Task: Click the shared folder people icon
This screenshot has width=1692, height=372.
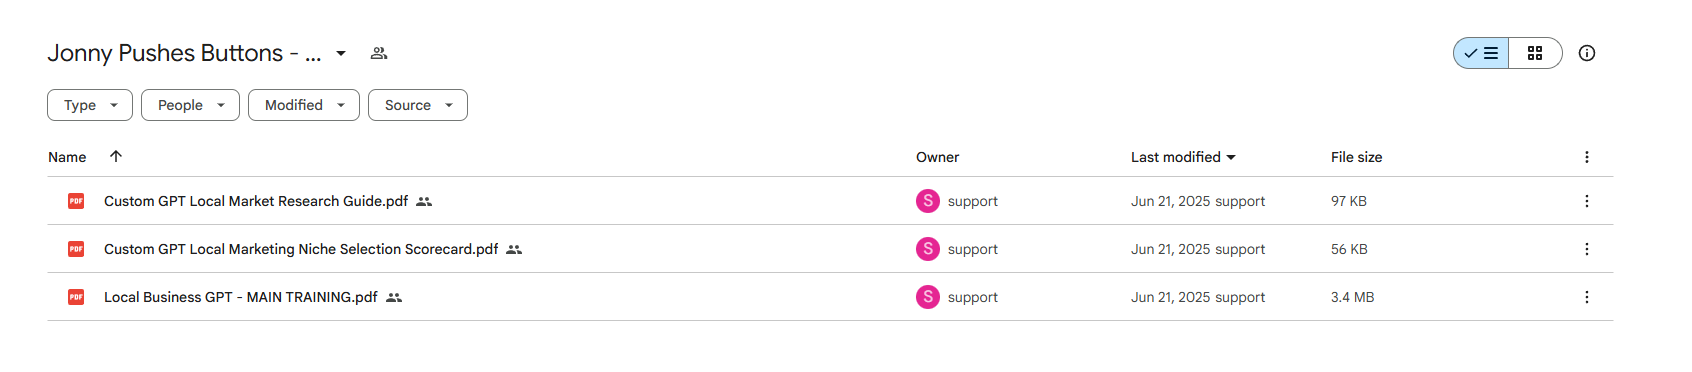Action: 379,53
